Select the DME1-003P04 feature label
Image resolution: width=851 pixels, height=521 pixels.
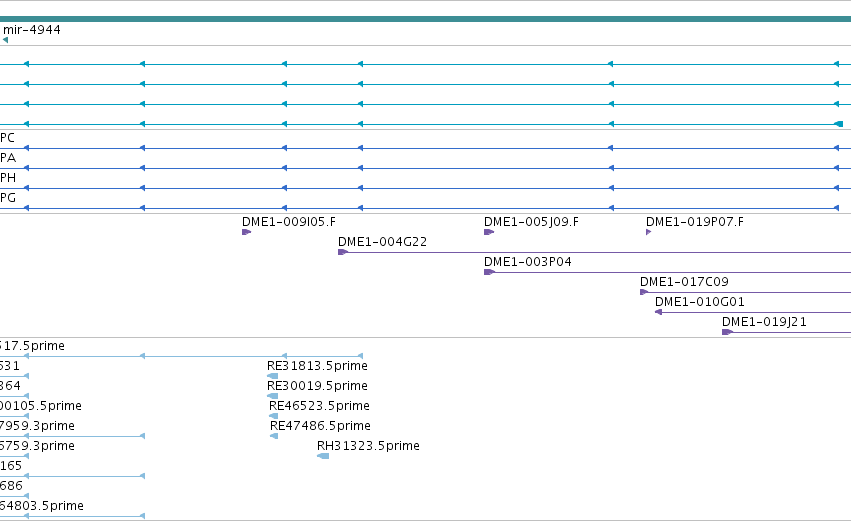[x=528, y=262]
